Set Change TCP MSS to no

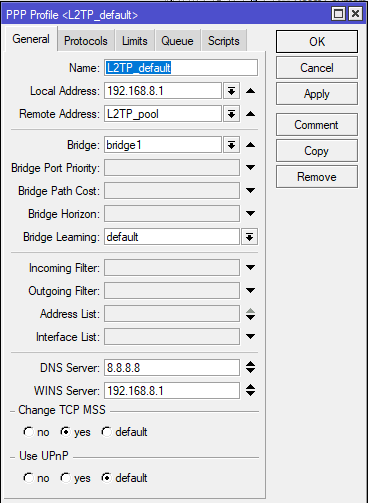coord(29,432)
